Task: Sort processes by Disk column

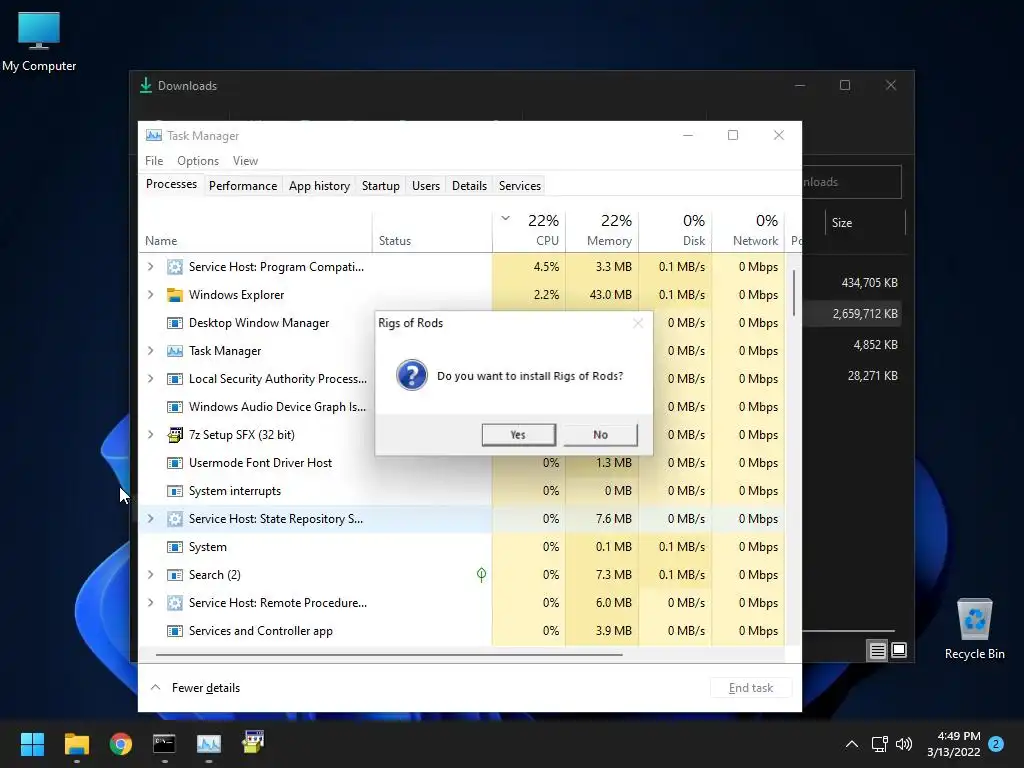Action: pos(676,231)
